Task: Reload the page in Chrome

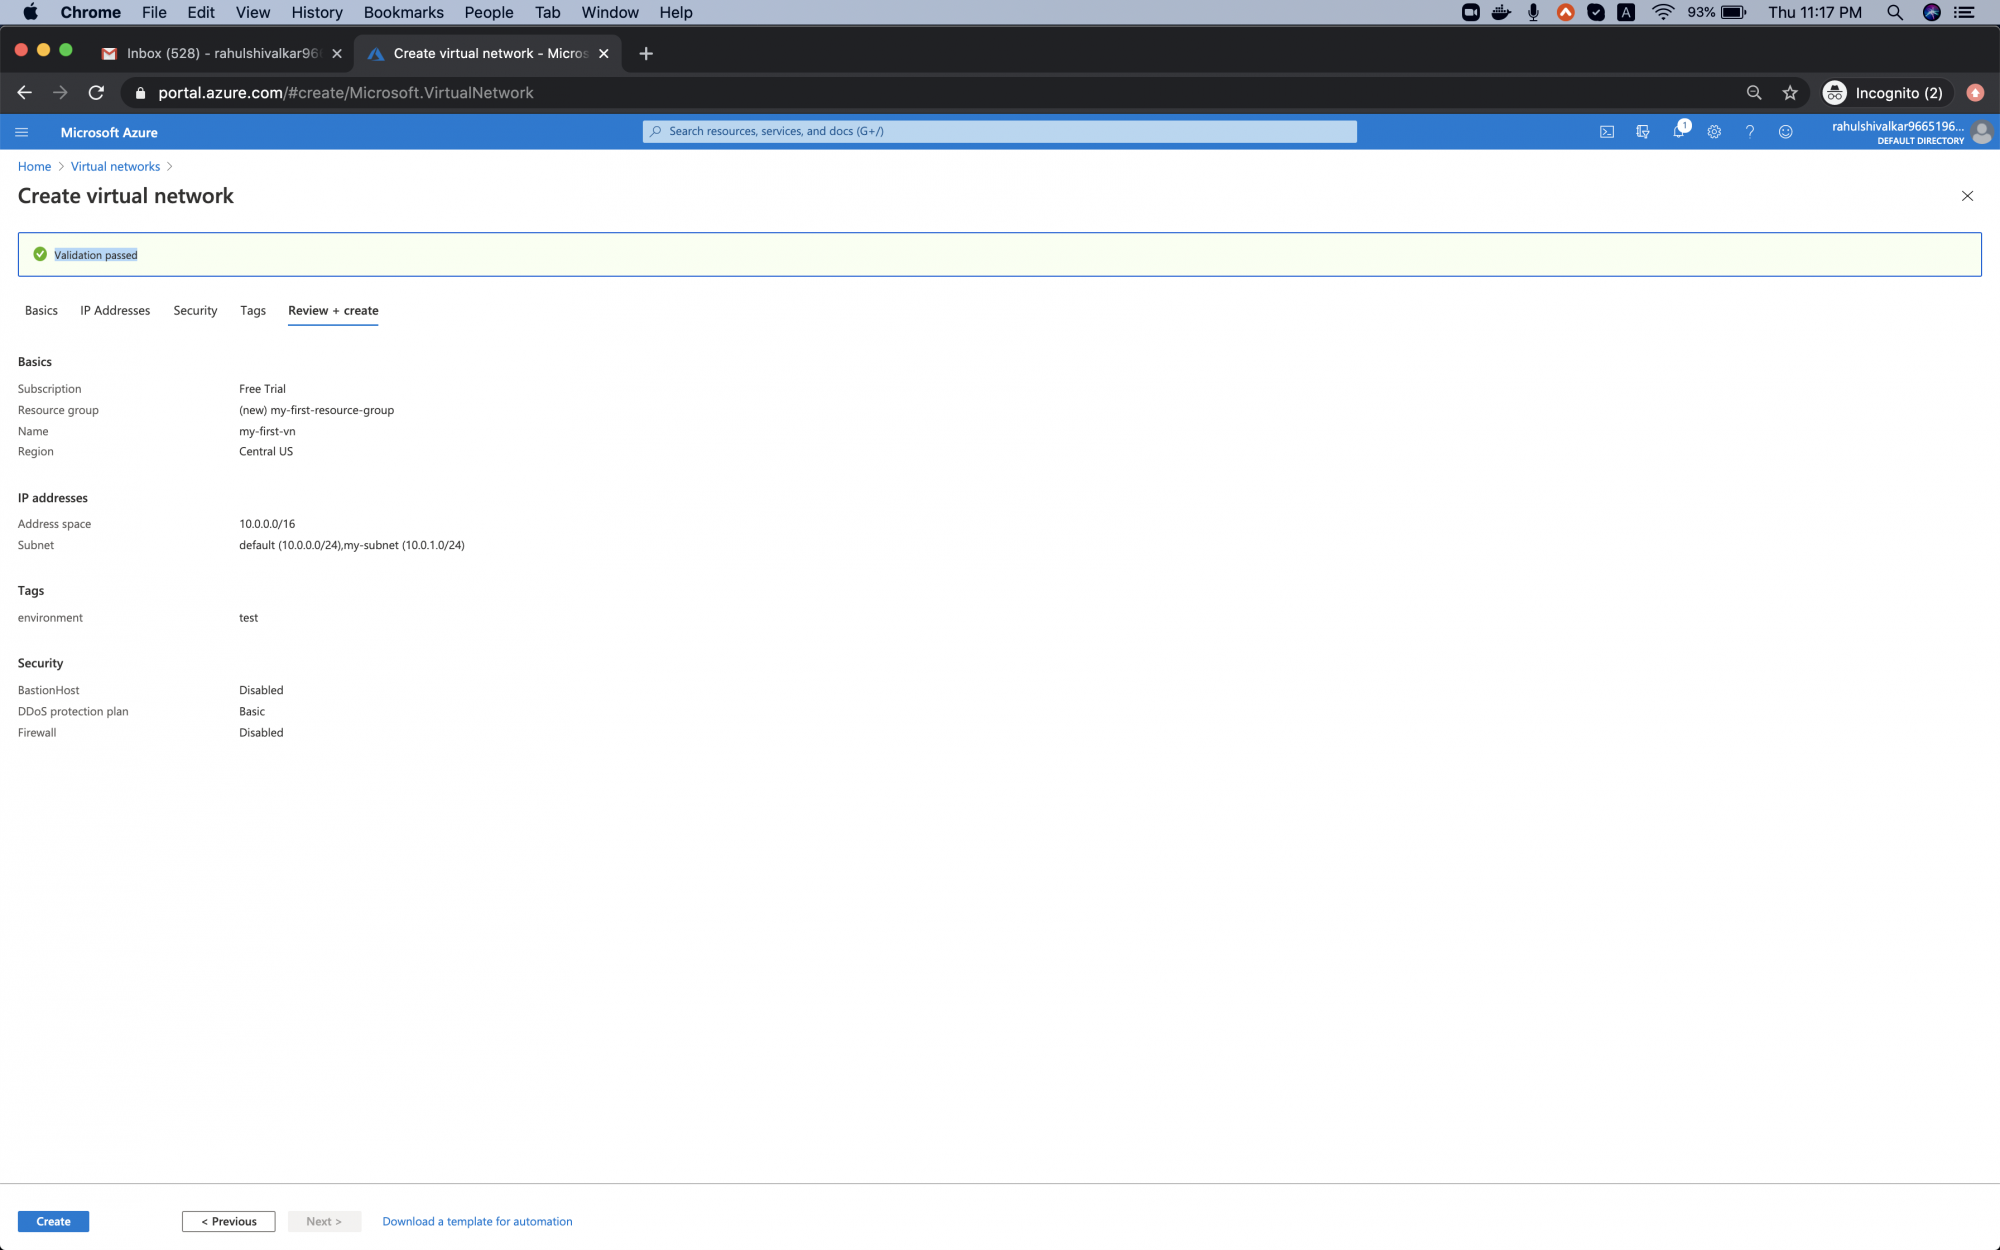Action: click(96, 93)
